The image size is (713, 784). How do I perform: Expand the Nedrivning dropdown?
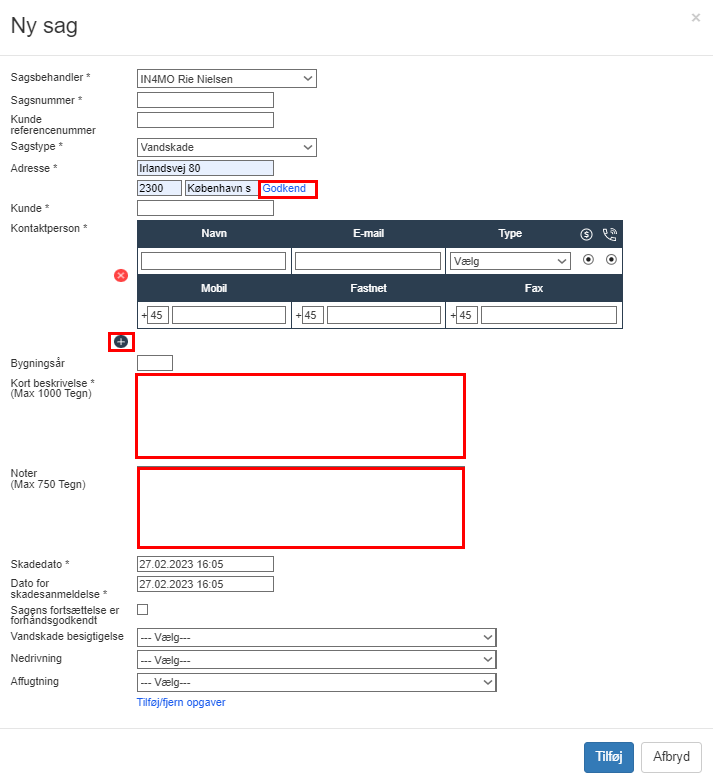click(x=316, y=660)
